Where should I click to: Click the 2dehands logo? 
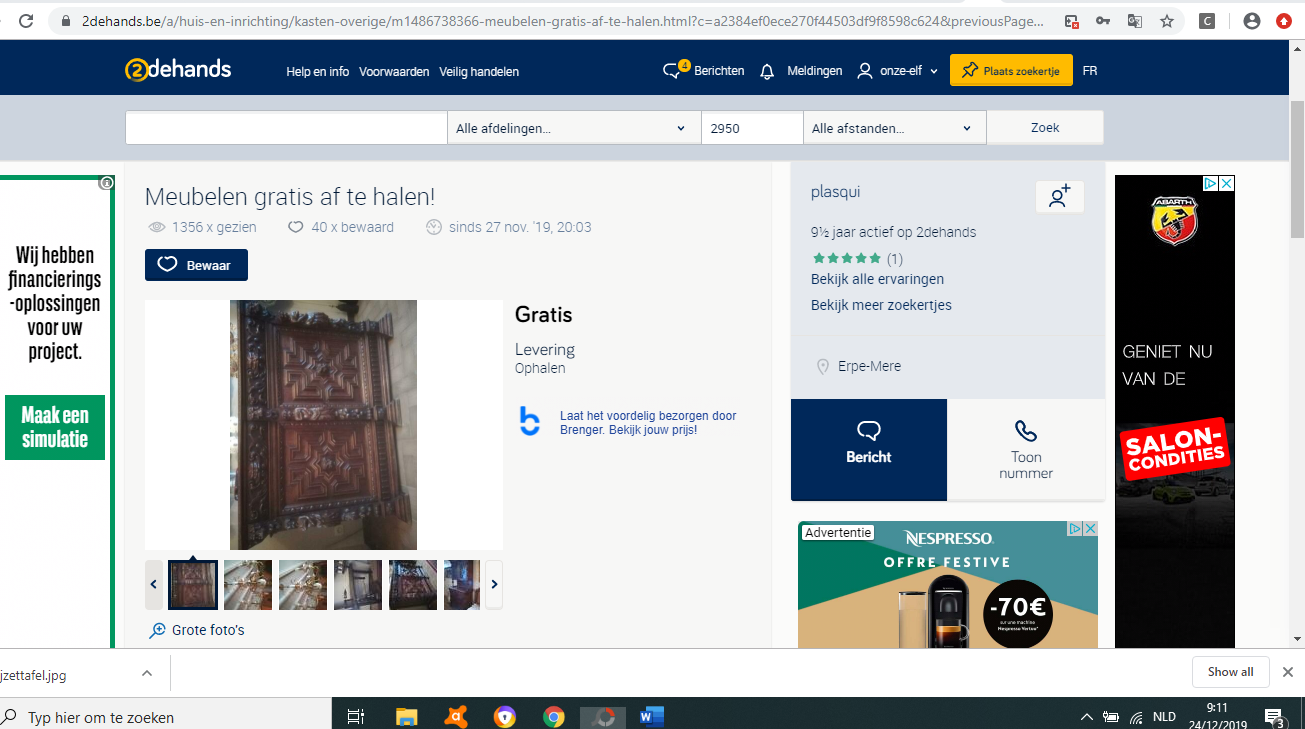tap(178, 69)
